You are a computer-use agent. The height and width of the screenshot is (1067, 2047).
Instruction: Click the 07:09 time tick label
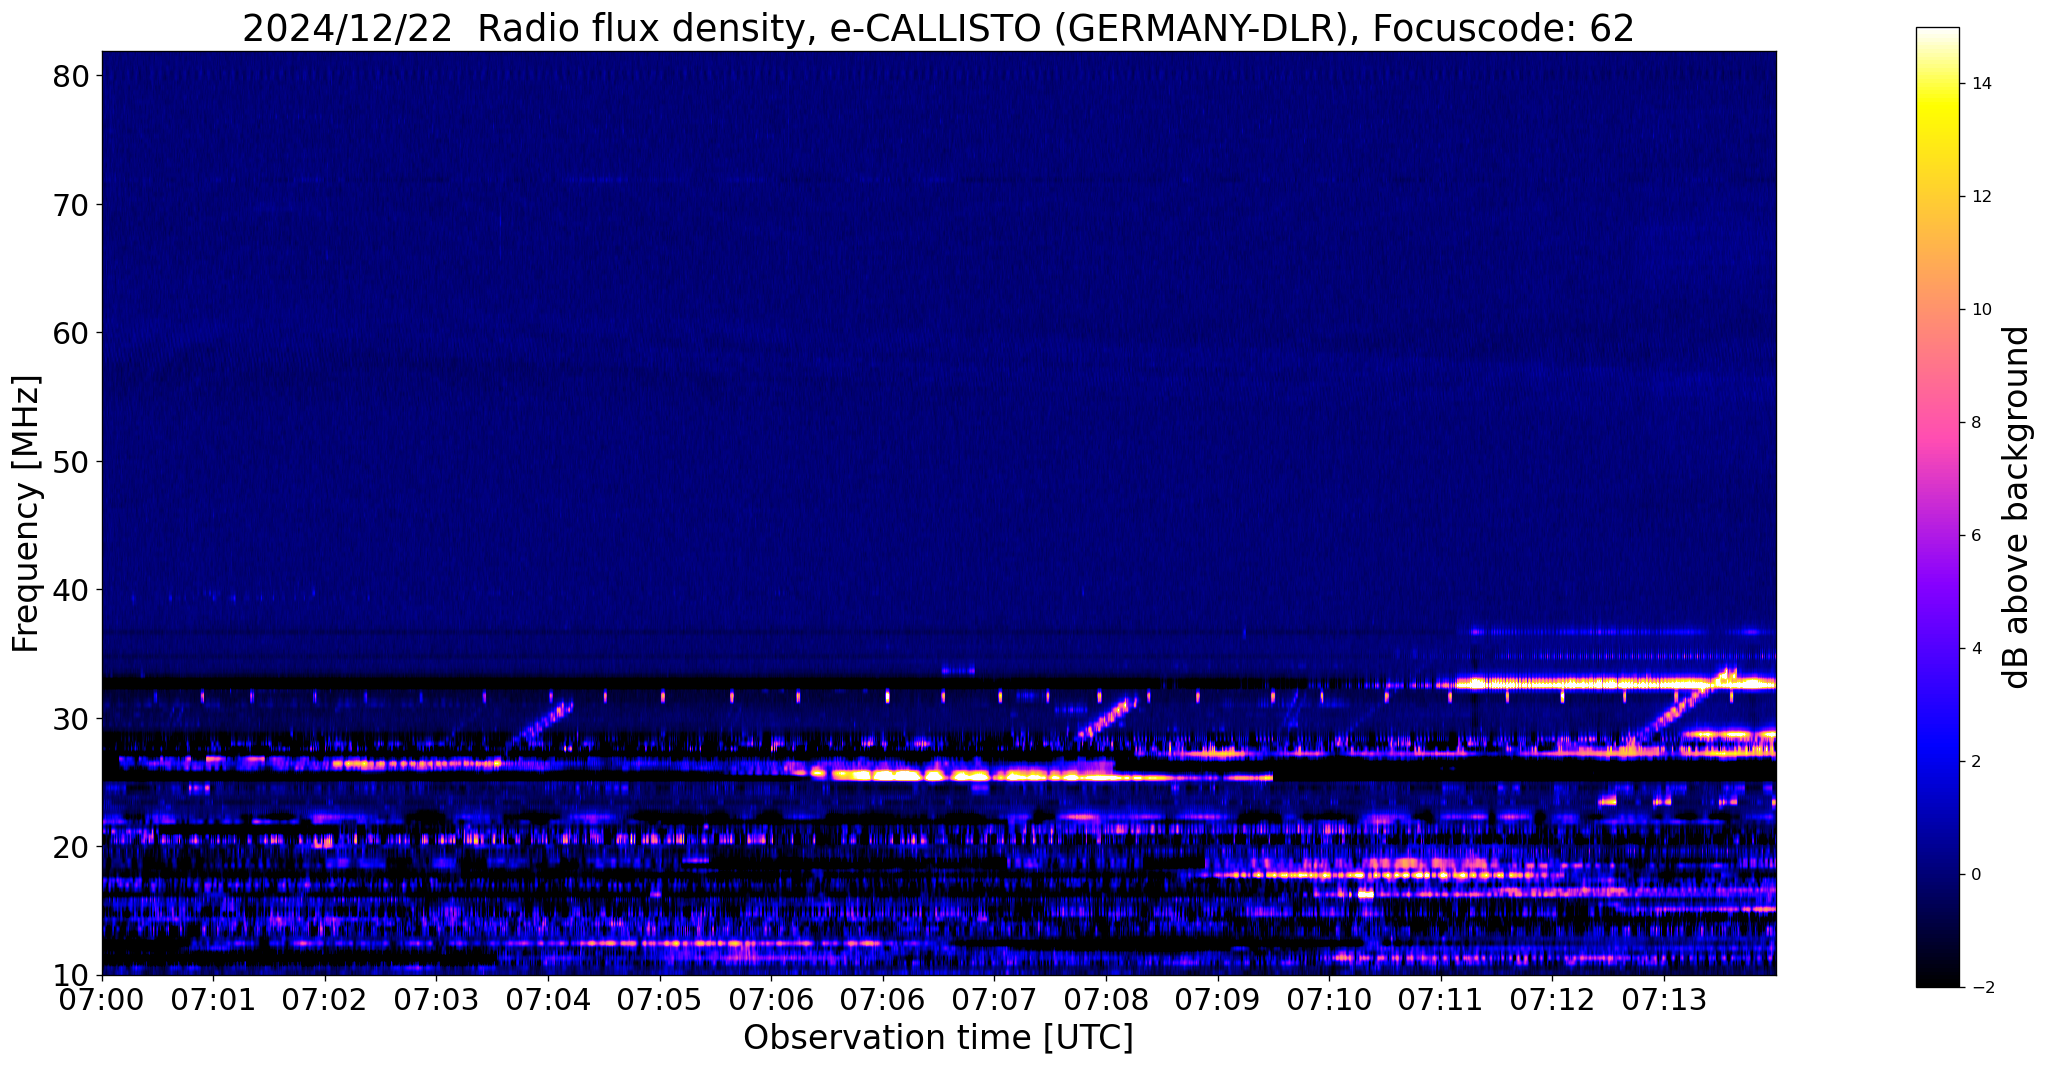[x=1218, y=999]
